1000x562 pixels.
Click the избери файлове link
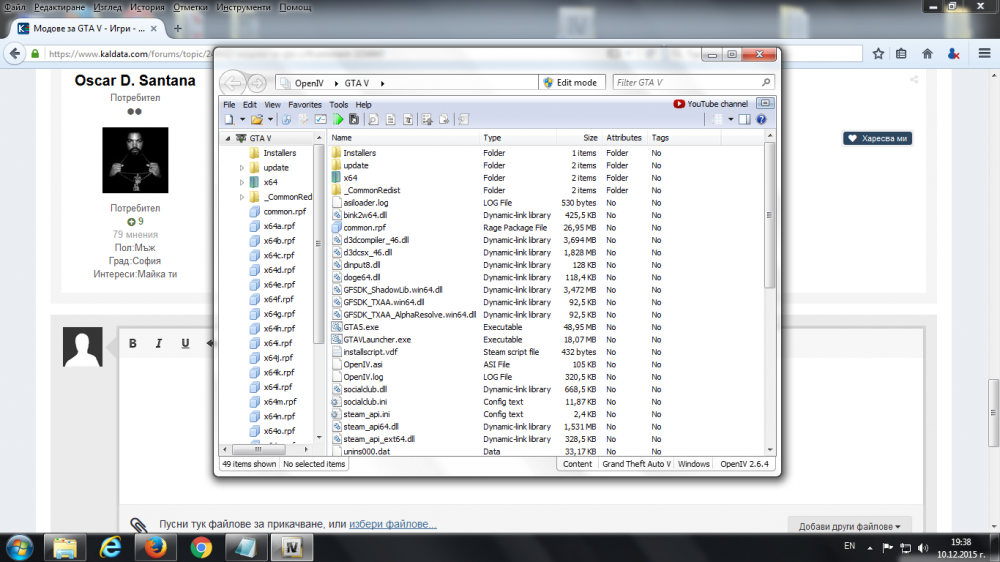click(x=393, y=524)
